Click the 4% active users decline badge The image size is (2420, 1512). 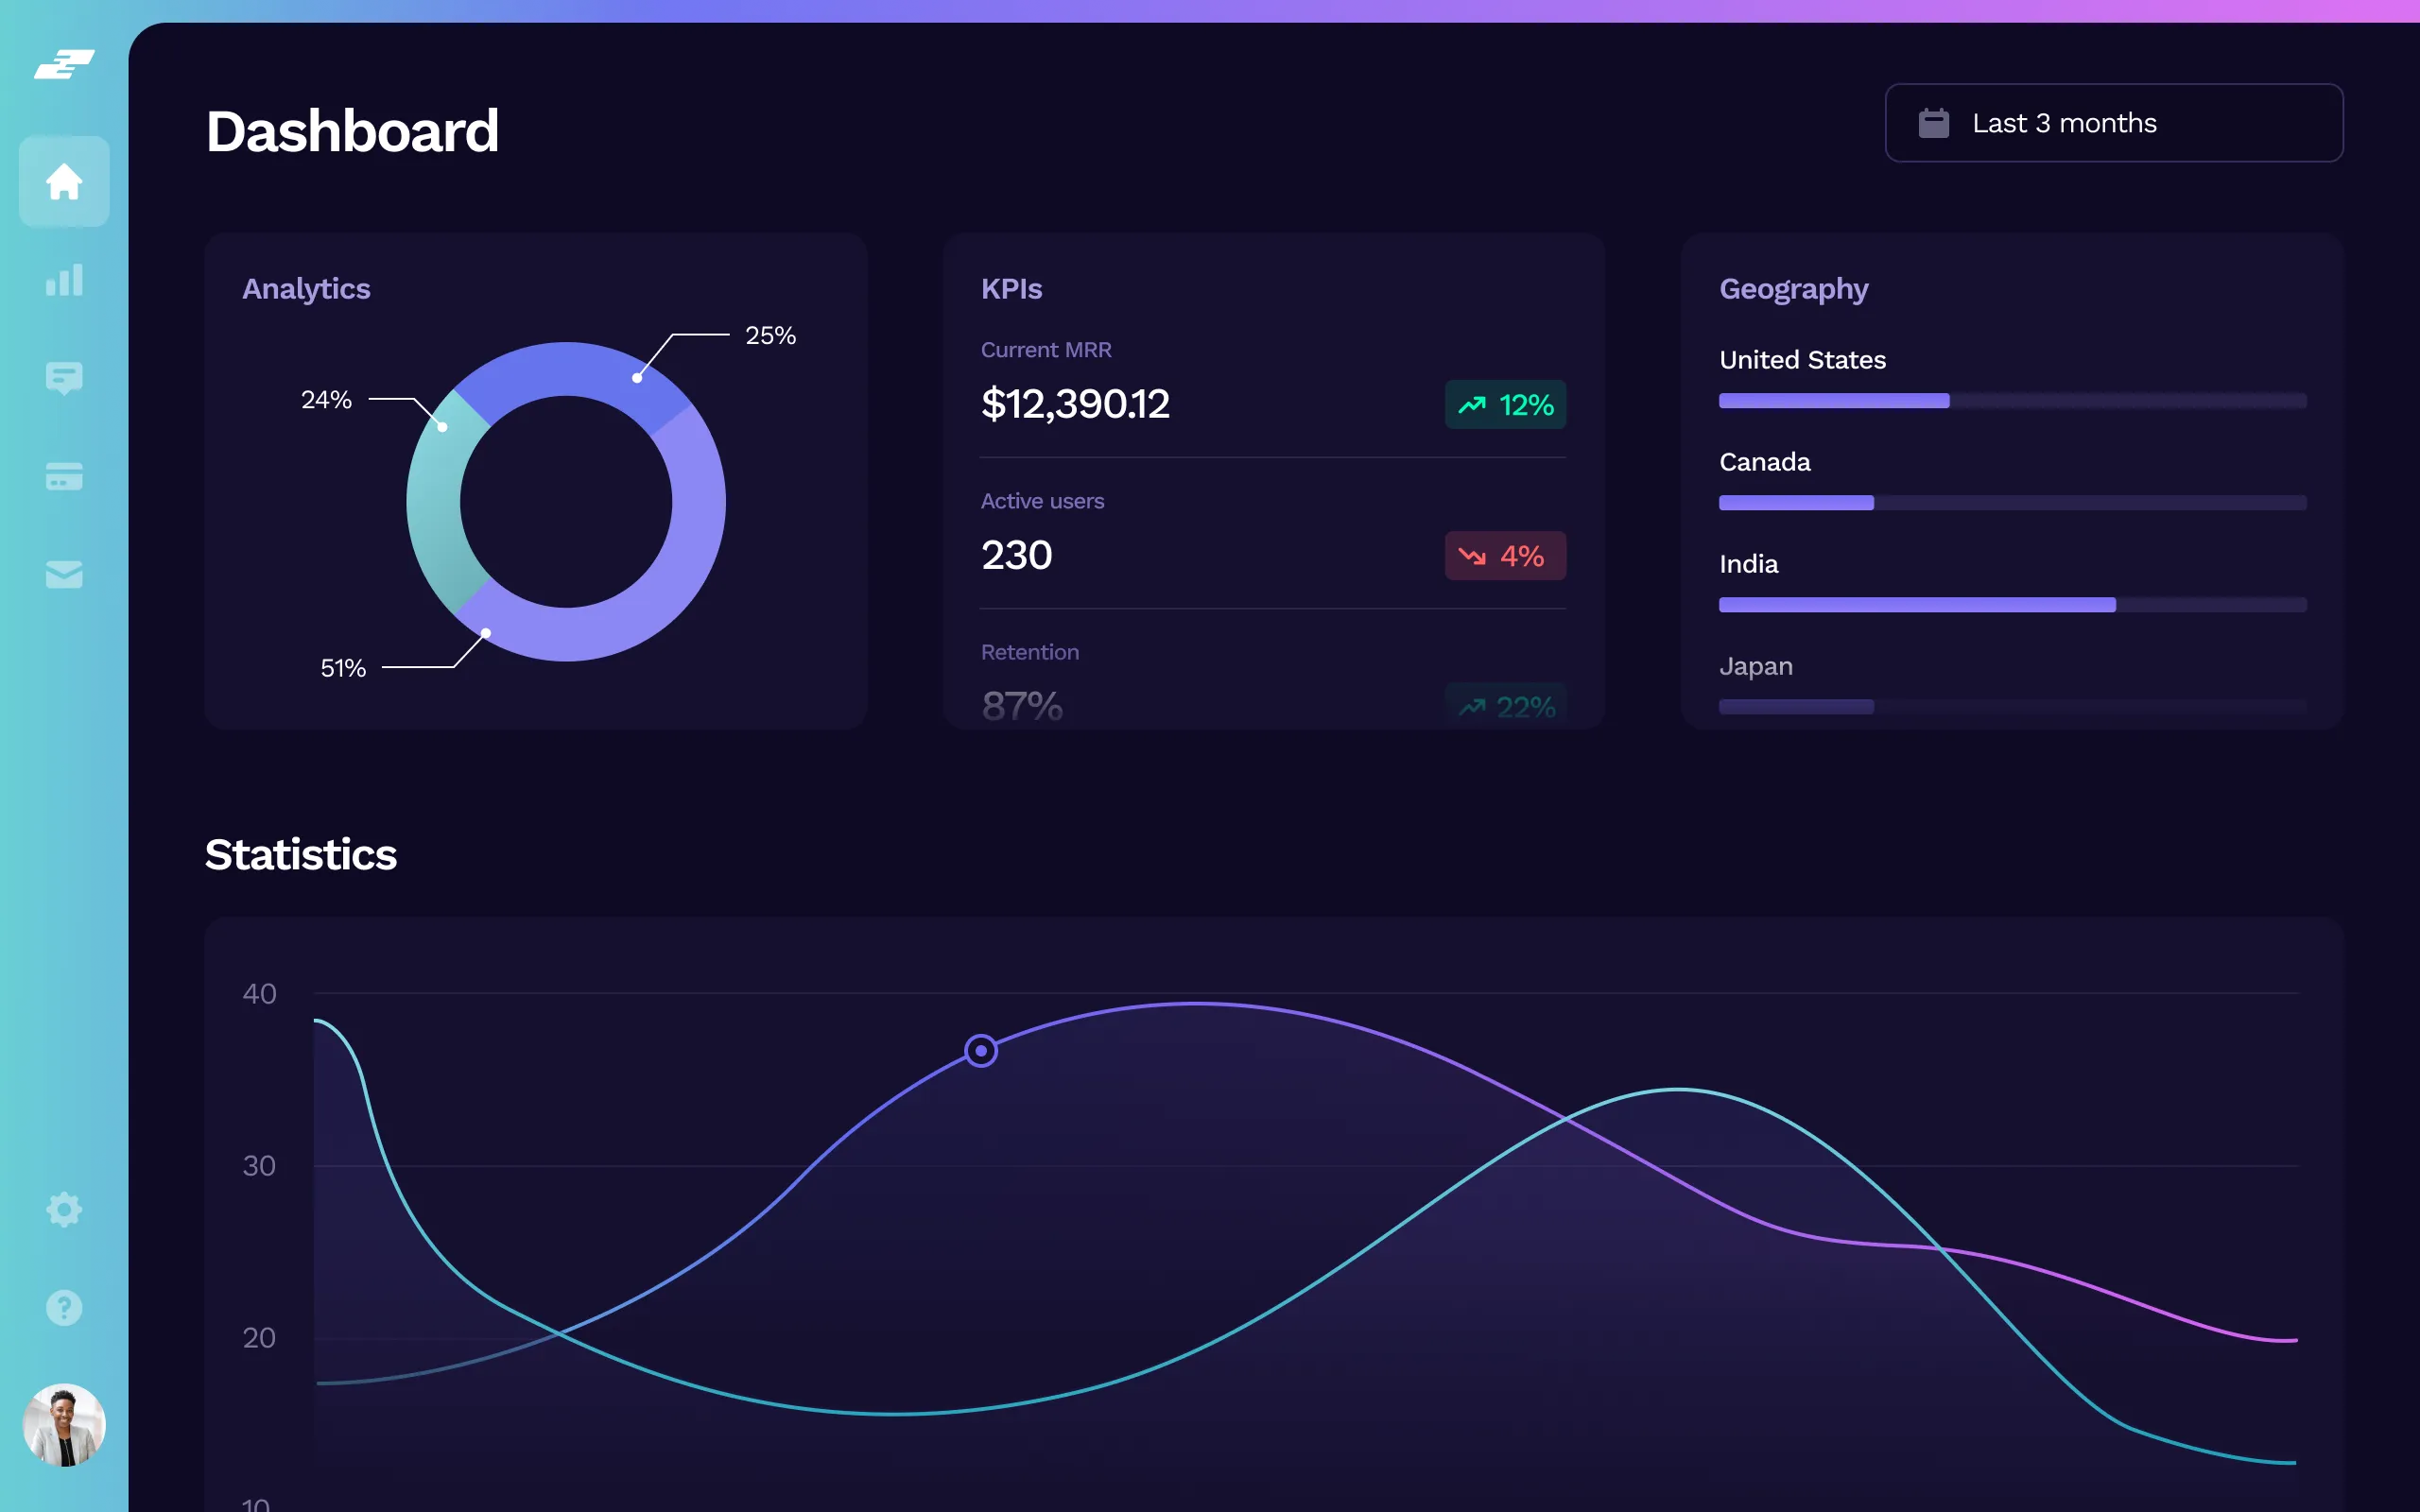pyautogui.click(x=1505, y=556)
